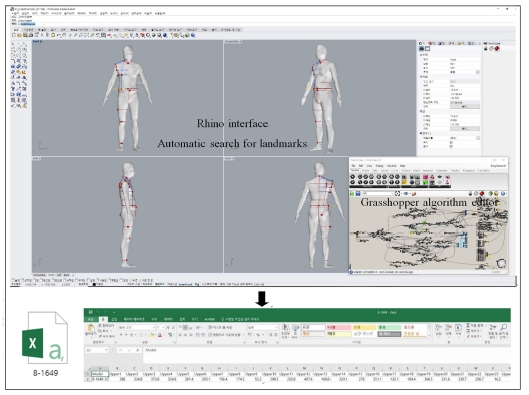Image resolution: width=529 pixels, height=395 pixels.
Task: Click the Grasshopper eye preview icon
Action: click(406, 194)
